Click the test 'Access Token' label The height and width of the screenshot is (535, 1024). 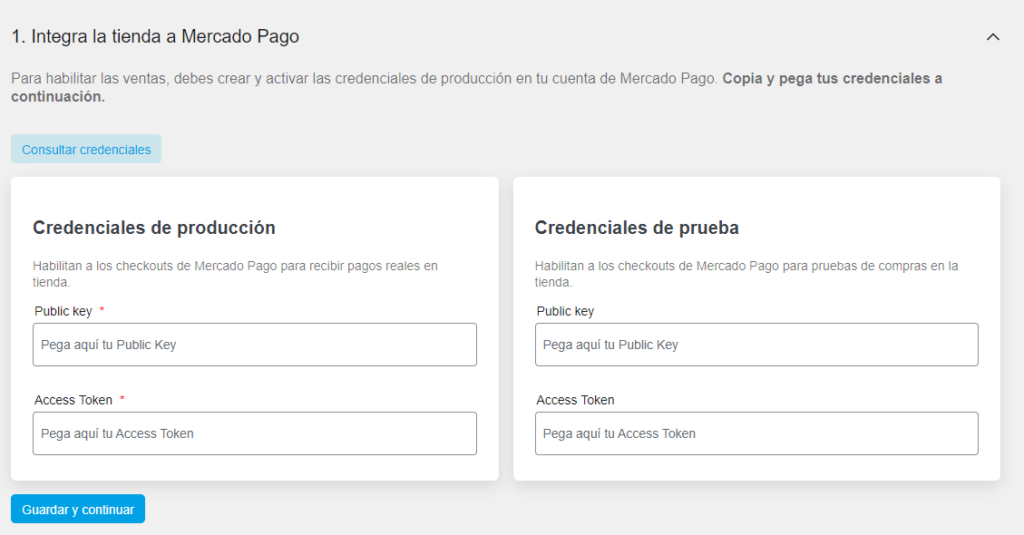pos(575,400)
